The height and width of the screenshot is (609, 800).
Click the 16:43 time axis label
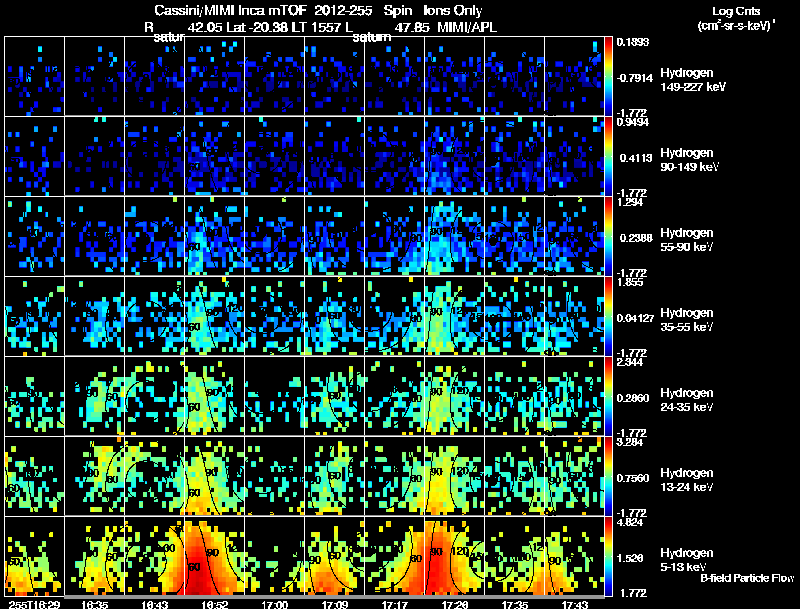155,604
